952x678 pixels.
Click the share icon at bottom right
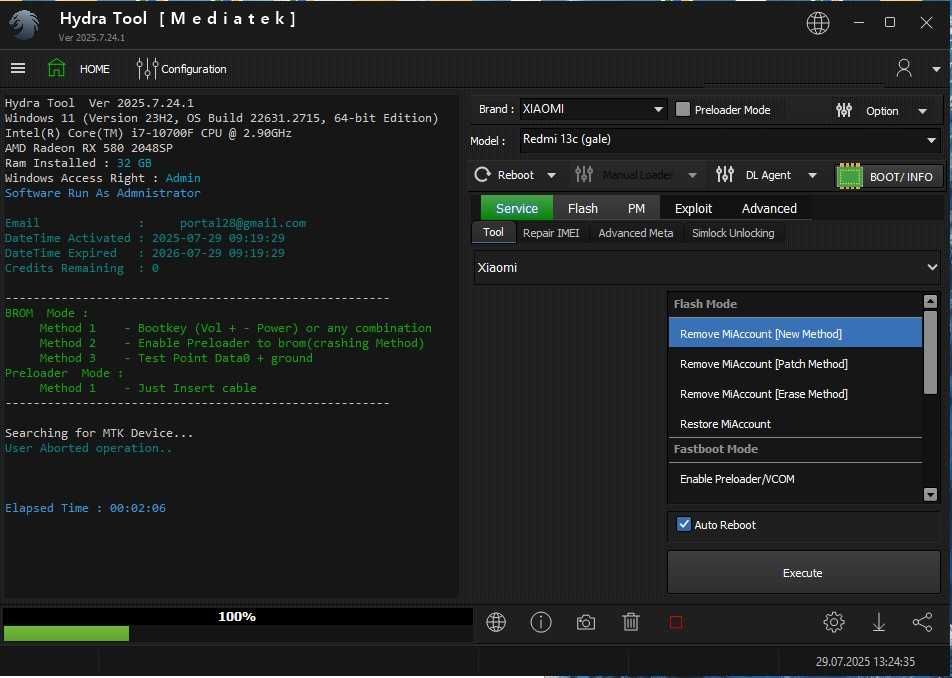coord(922,622)
